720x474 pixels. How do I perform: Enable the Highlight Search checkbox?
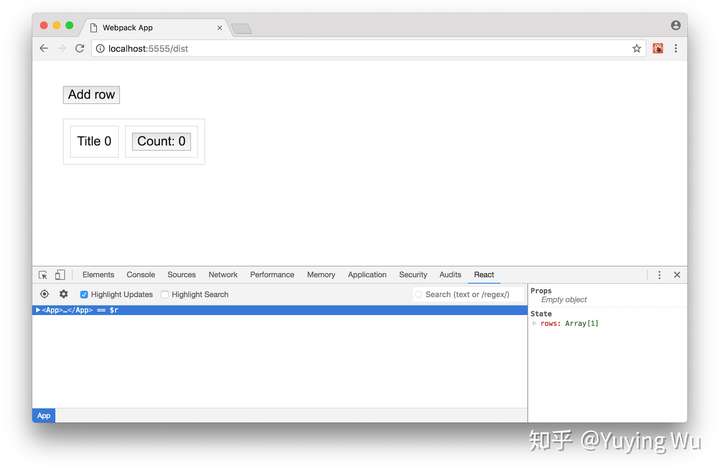coord(165,294)
